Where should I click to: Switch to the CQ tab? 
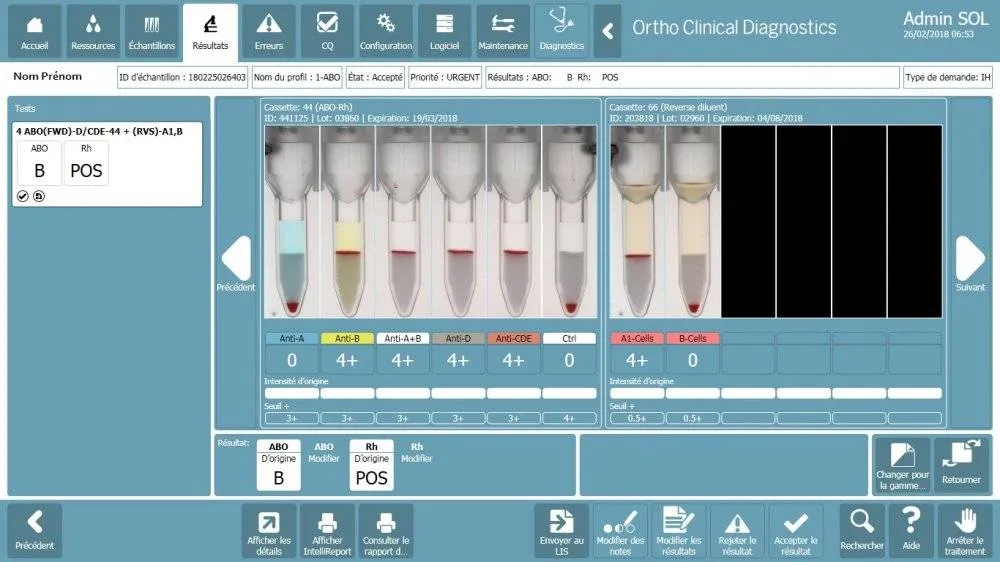(x=327, y=31)
